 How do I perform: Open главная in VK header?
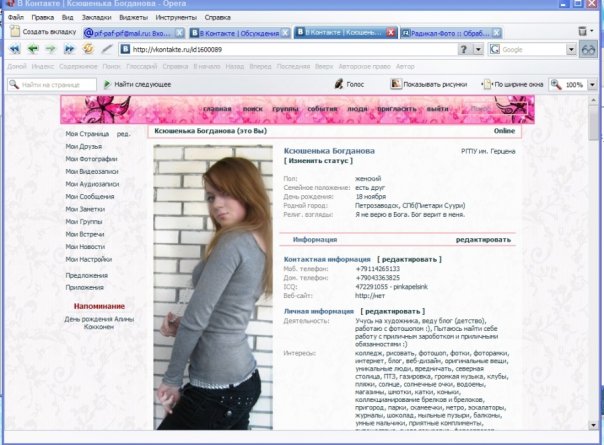[x=217, y=109]
